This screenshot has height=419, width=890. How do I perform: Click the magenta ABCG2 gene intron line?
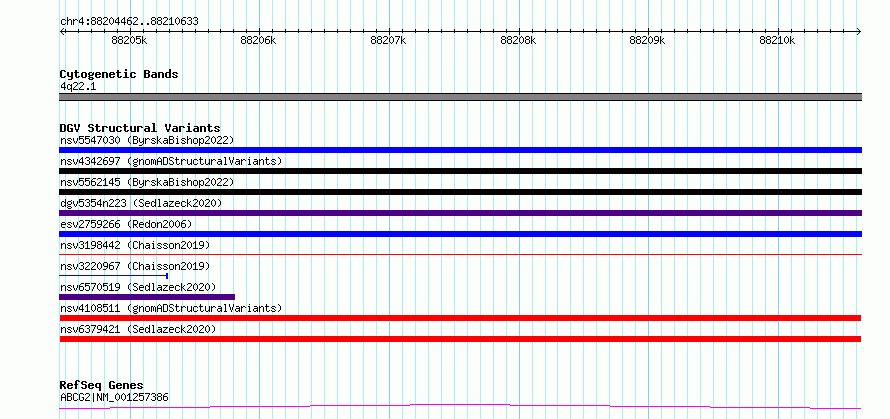pyautogui.click(x=460, y=406)
